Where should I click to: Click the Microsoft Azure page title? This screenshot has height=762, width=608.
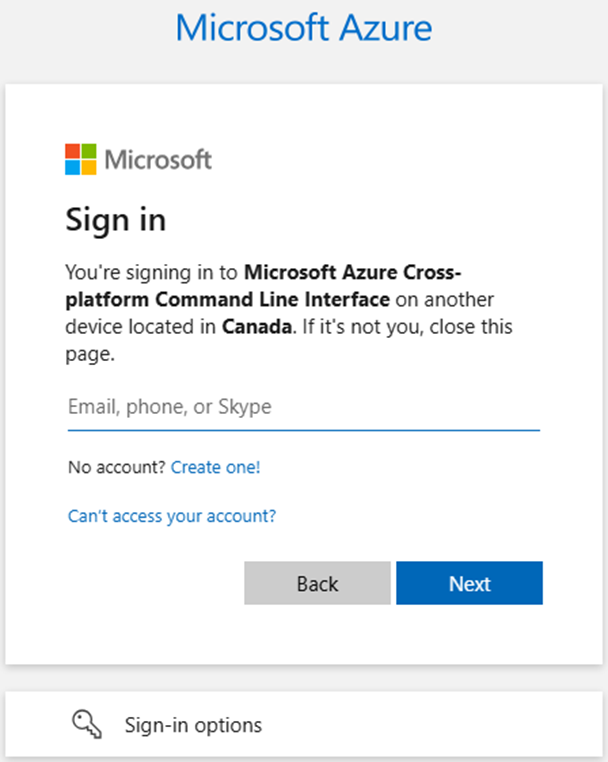pos(303,27)
